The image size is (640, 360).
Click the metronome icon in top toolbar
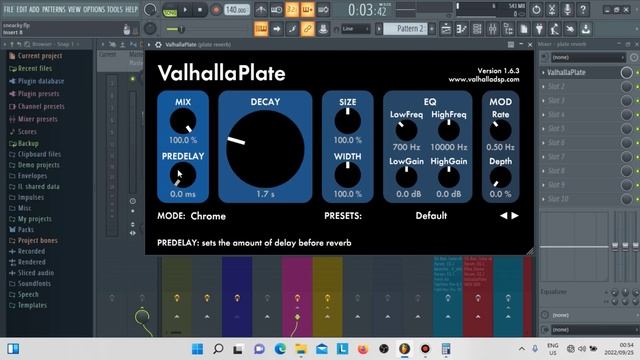click(x=261, y=9)
